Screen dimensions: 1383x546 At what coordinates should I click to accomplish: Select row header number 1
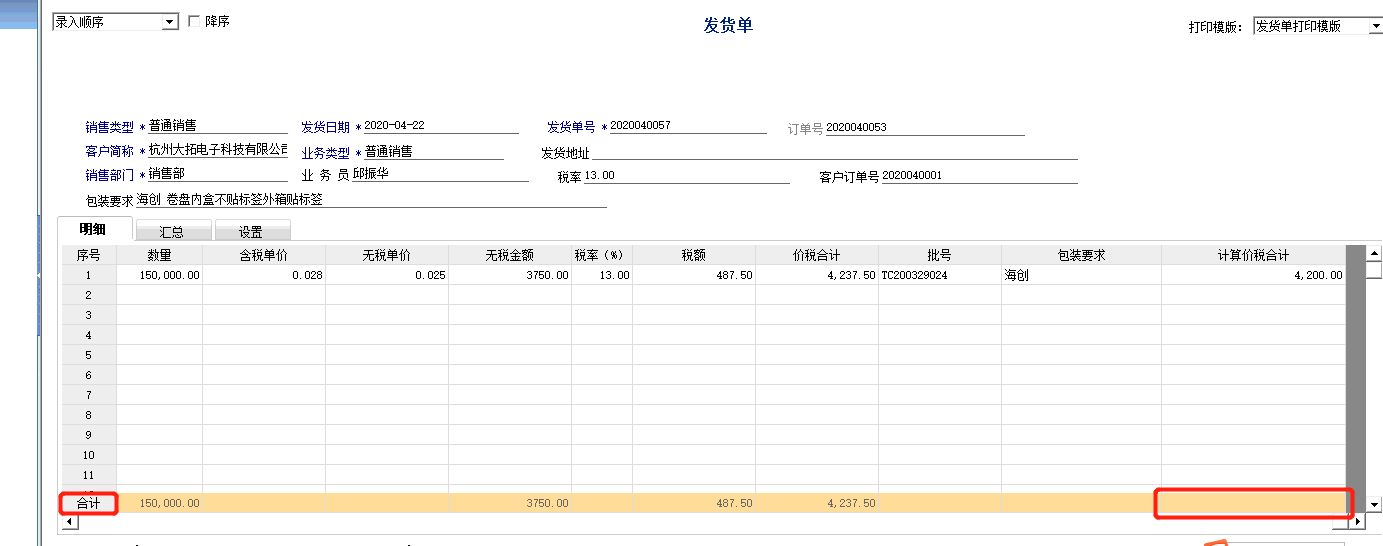[89, 275]
